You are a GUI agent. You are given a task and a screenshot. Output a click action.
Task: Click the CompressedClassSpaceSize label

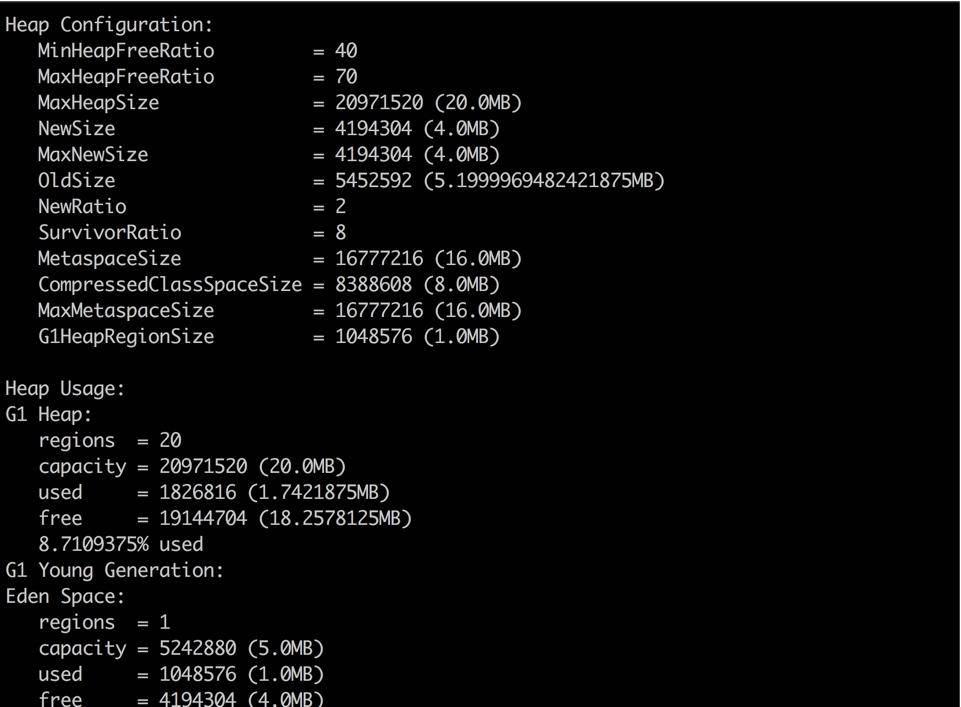coord(170,285)
